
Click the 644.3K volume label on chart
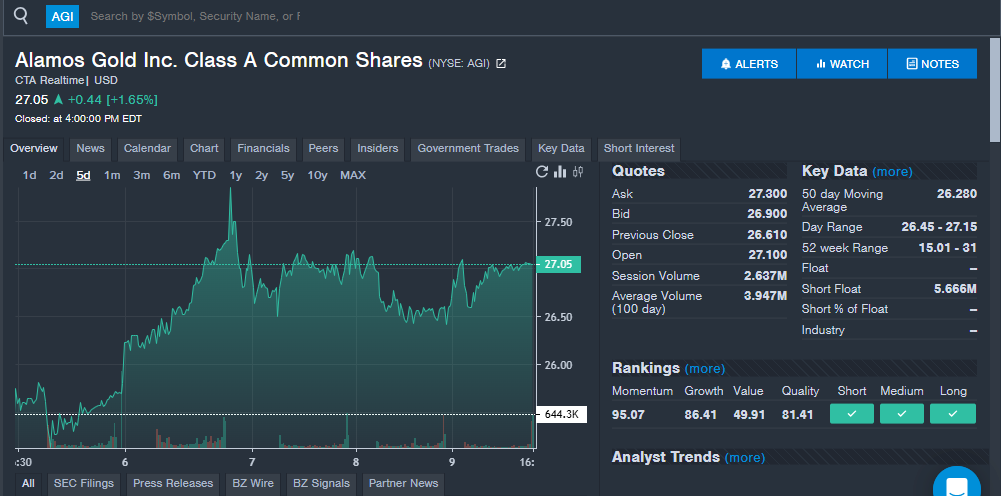[x=561, y=415]
